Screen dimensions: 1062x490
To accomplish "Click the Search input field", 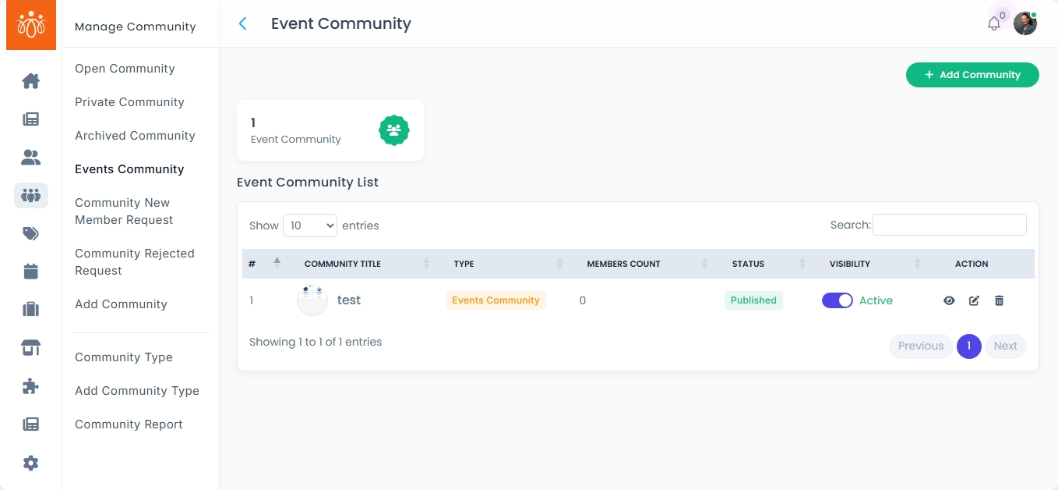I will tap(949, 225).
